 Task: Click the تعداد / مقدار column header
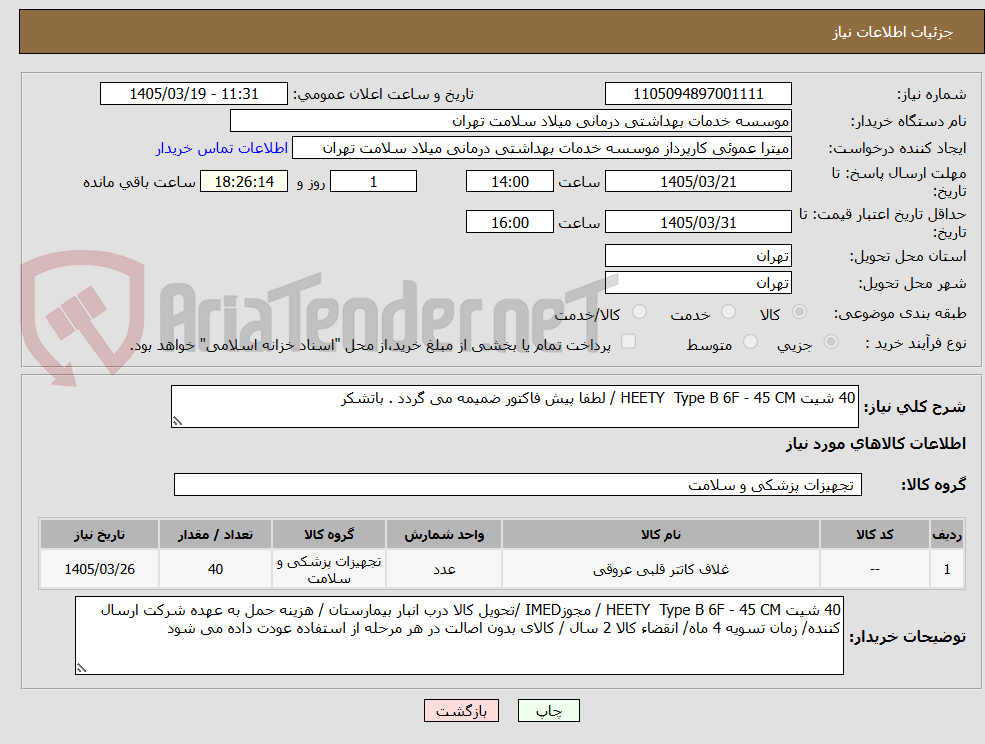(215, 535)
